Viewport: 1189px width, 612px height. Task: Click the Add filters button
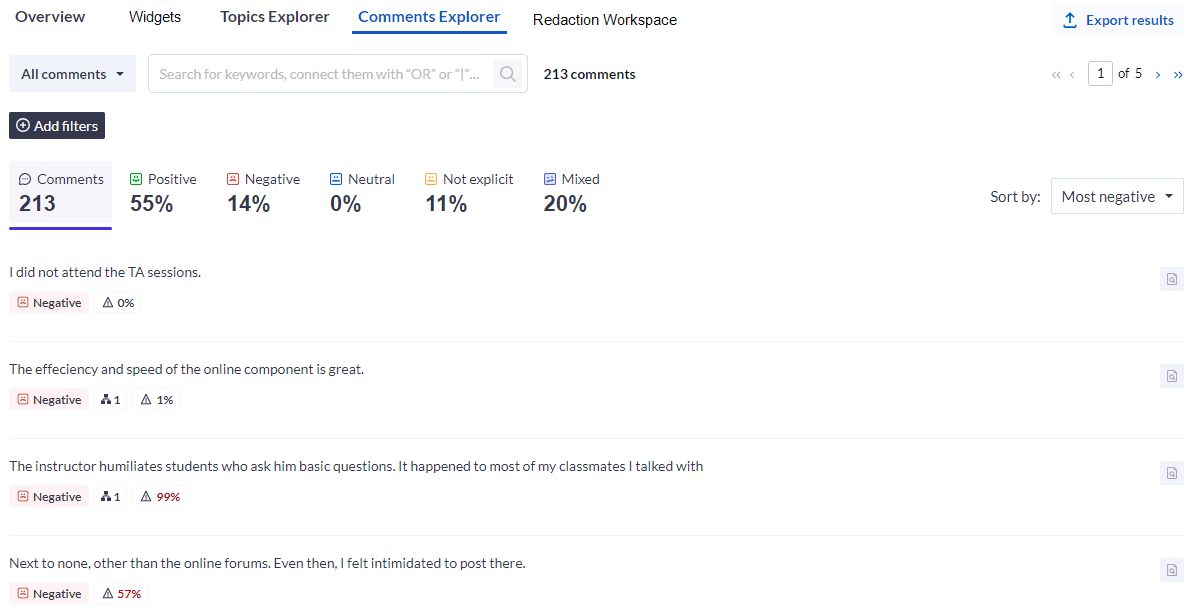tap(56, 125)
